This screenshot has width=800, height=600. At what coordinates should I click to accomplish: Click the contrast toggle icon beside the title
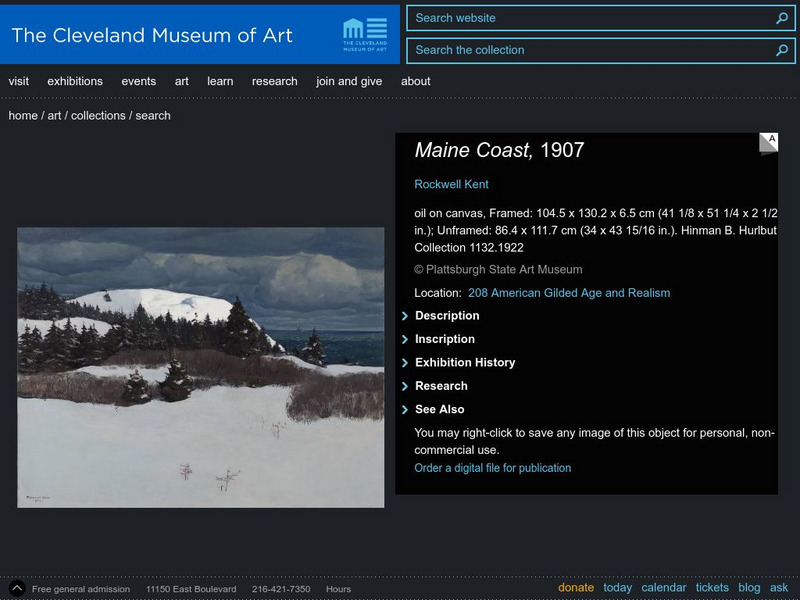pos(768,144)
